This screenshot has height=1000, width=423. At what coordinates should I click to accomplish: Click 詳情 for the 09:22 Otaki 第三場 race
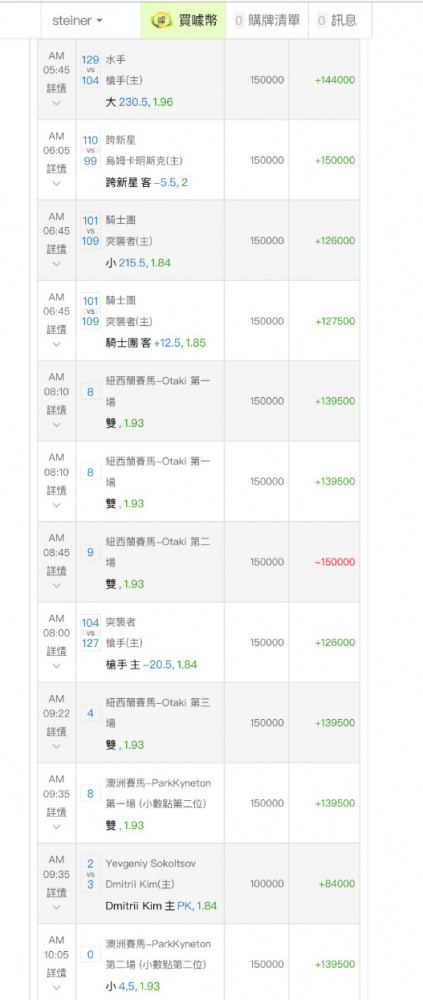point(57,731)
